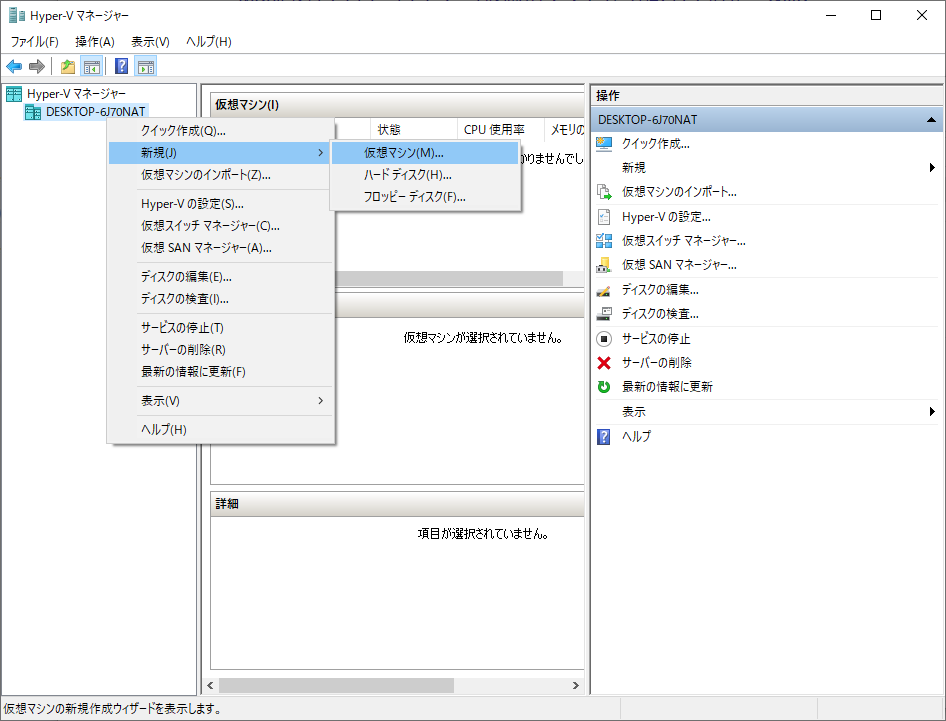Open Help via the blue question toolbar icon

click(x=121, y=66)
